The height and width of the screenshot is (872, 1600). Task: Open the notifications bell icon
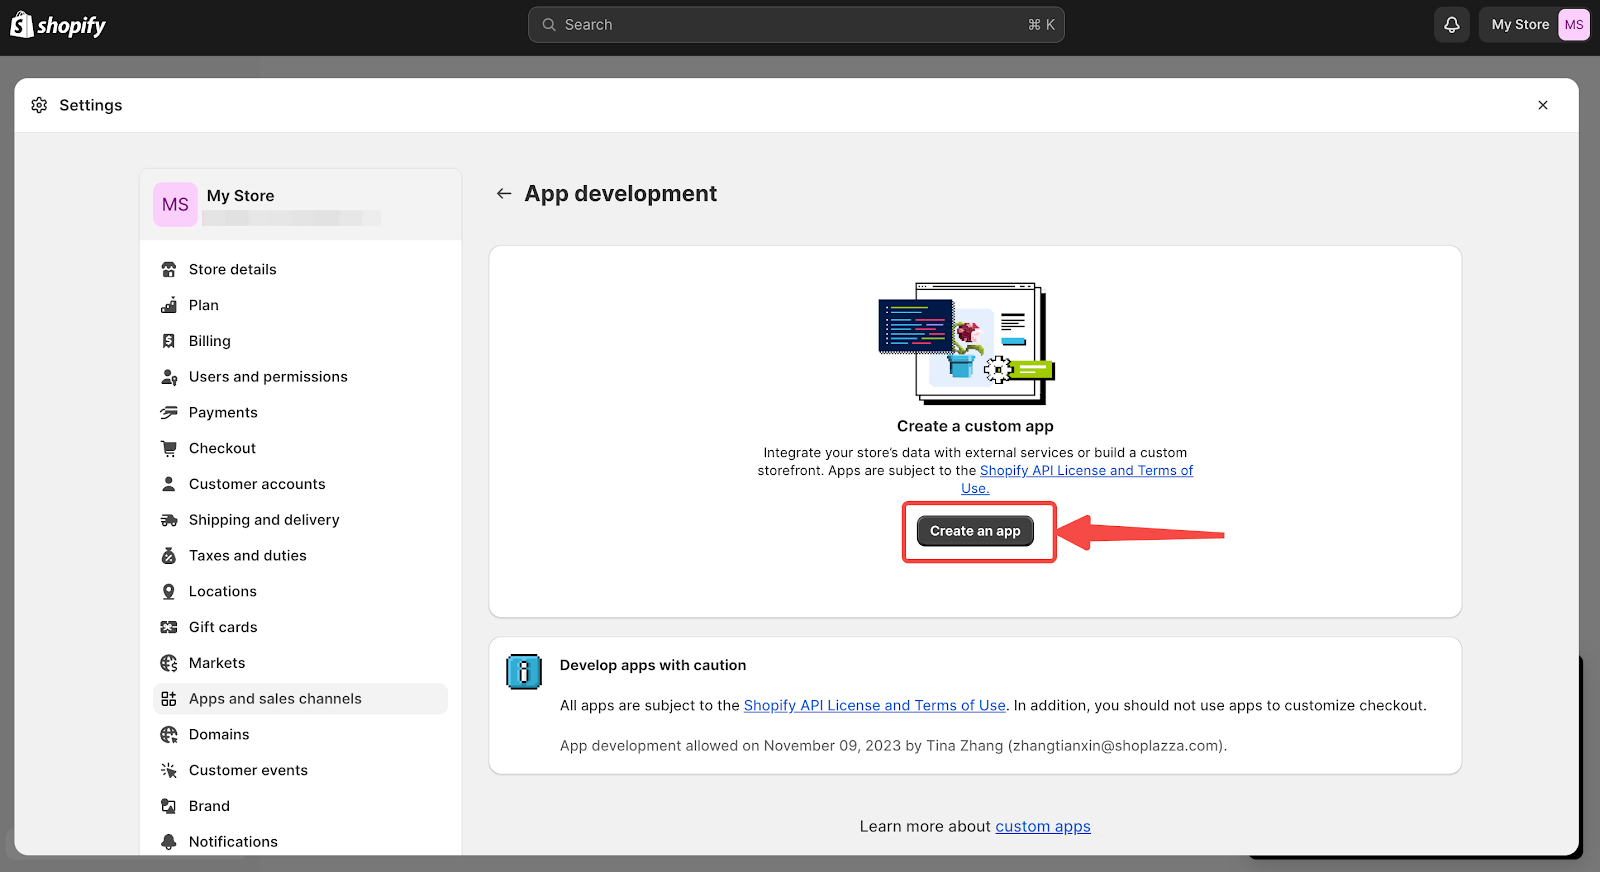click(x=1452, y=25)
